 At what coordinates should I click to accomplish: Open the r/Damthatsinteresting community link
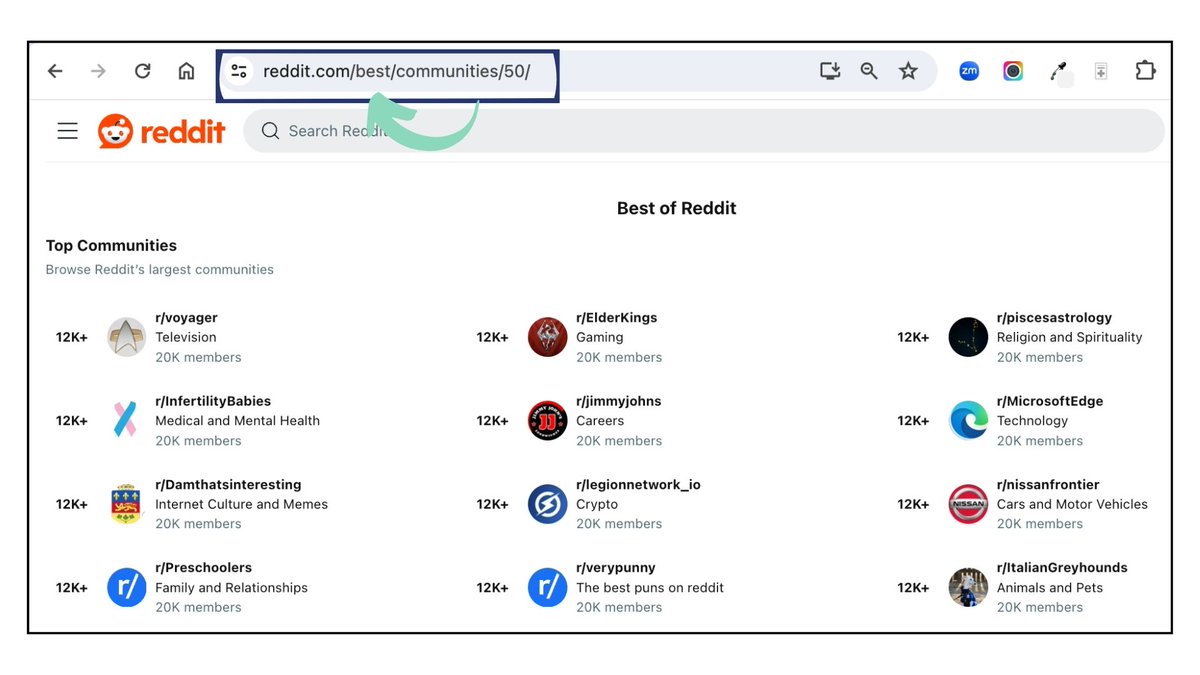(x=228, y=485)
